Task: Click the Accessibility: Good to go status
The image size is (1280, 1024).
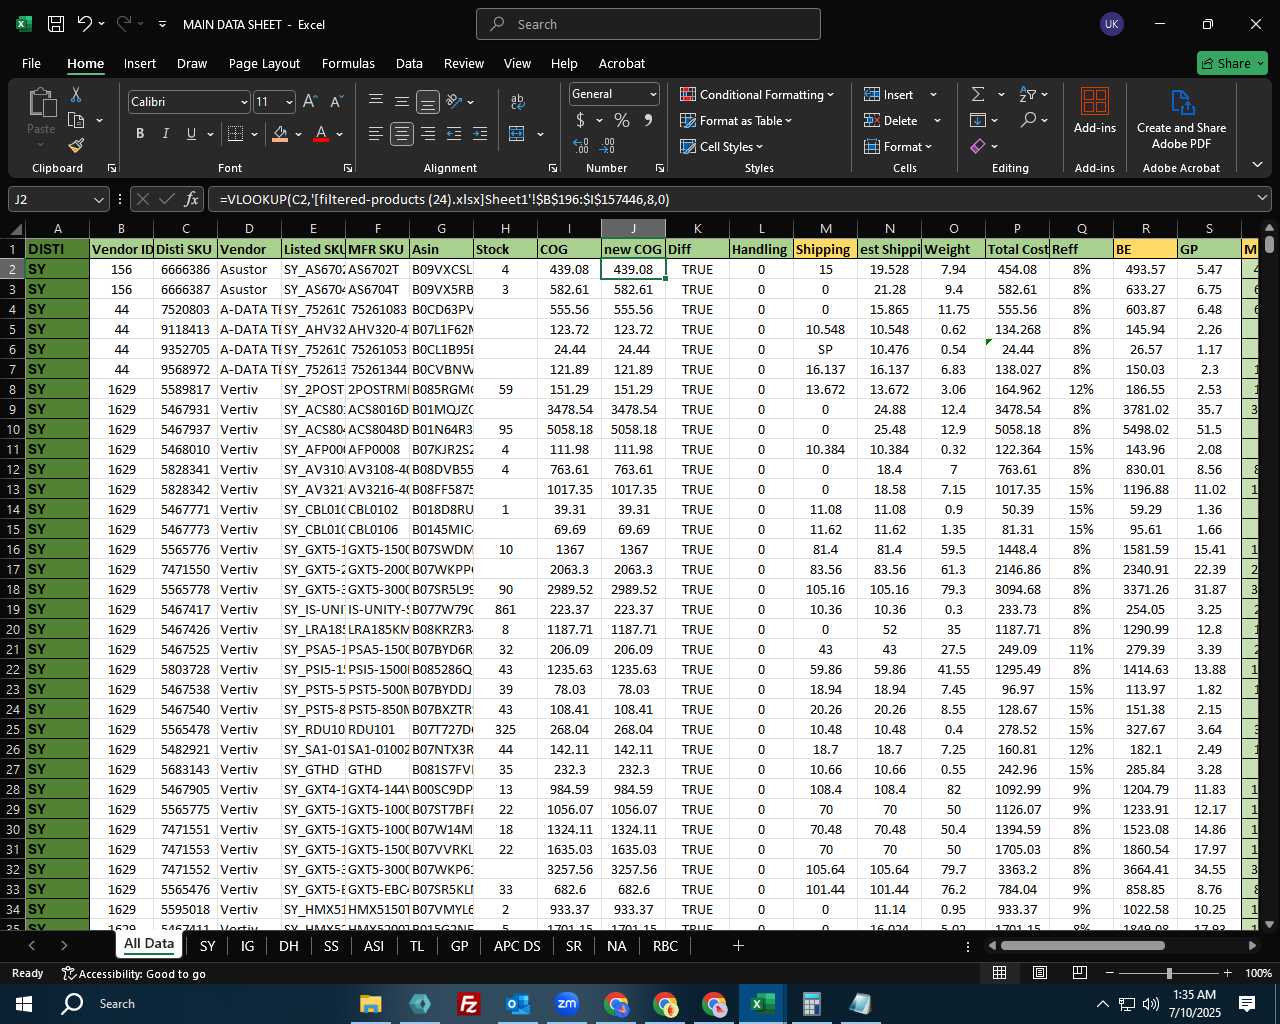Action: tap(134, 973)
